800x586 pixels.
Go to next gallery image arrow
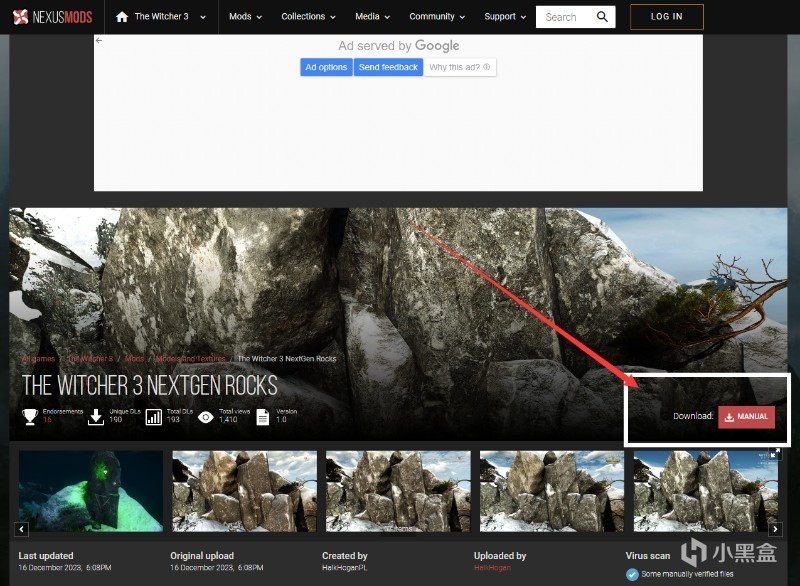point(775,529)
